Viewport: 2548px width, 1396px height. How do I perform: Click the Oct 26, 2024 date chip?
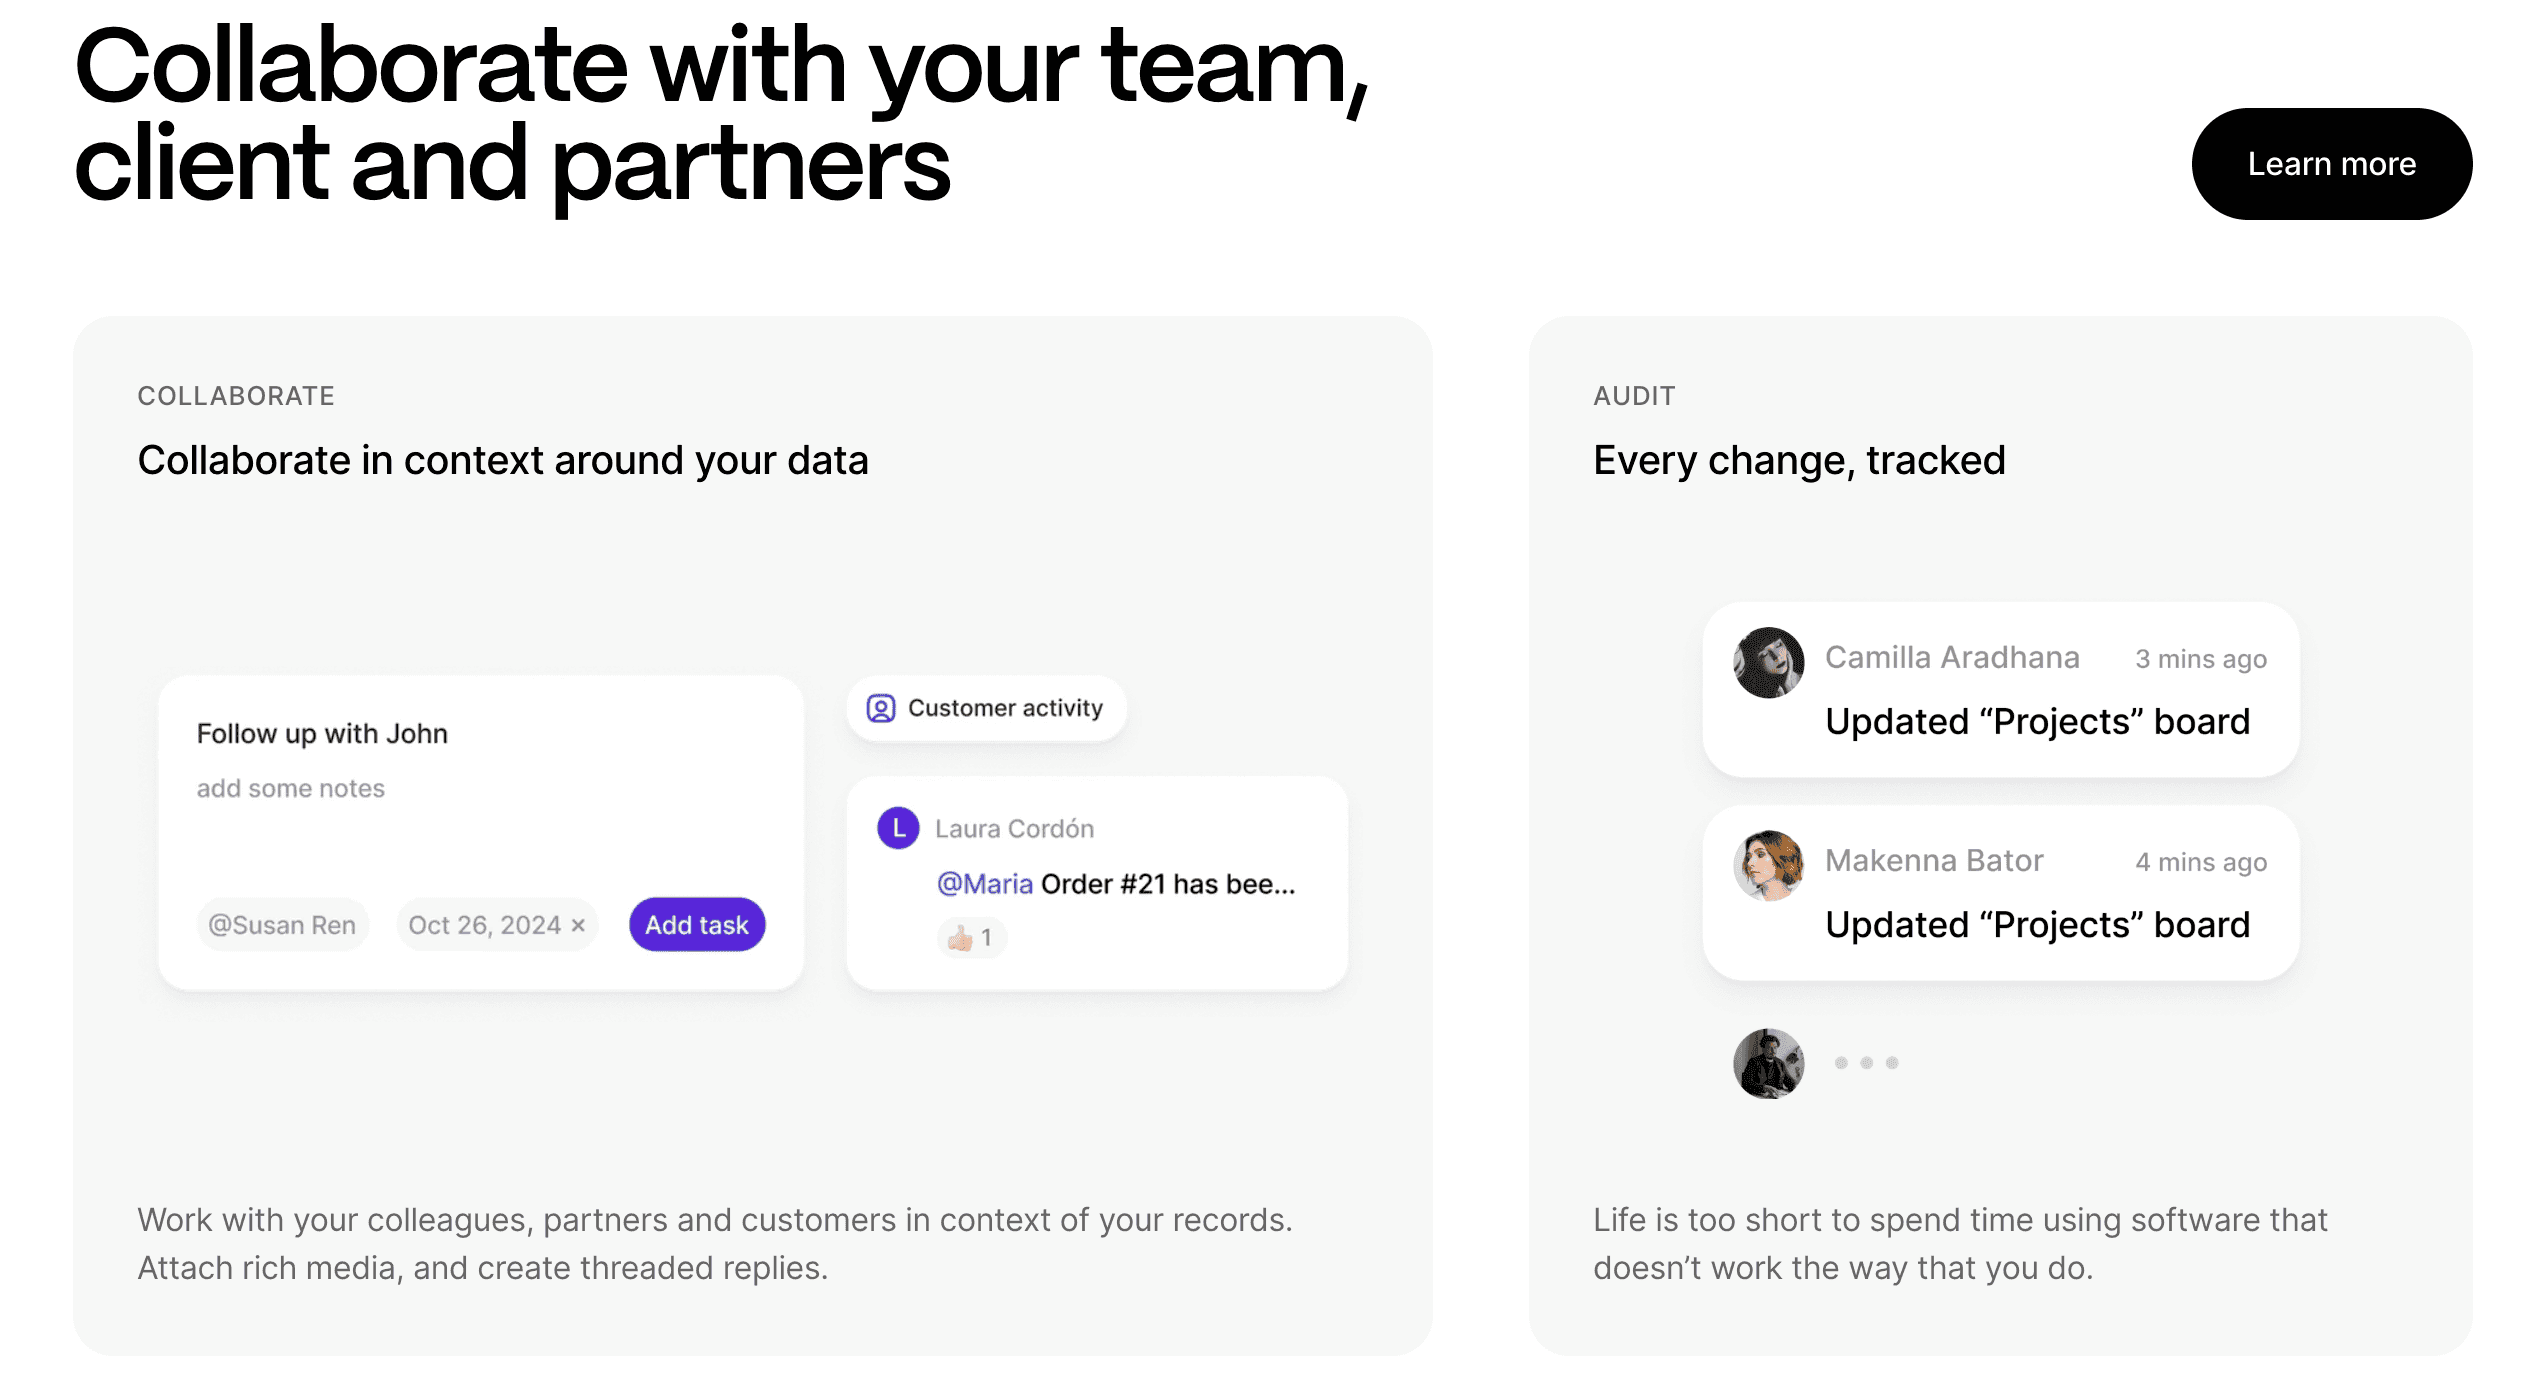pyautogui.click(x=484, y=925)
